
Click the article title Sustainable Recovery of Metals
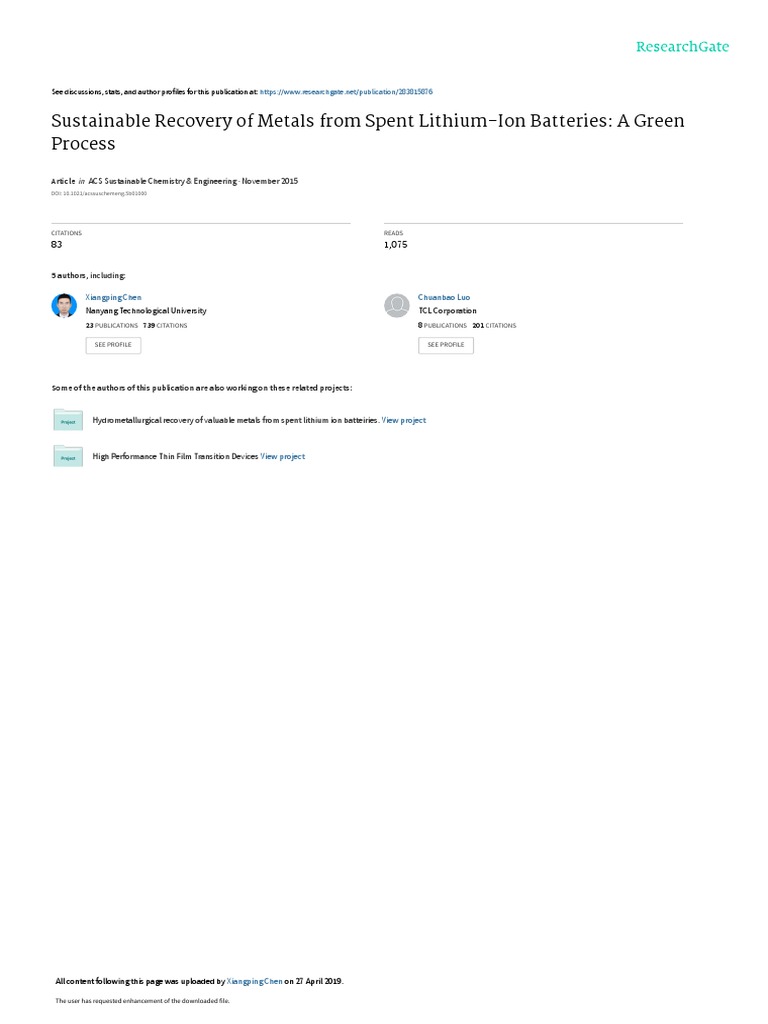click(368, 132)
